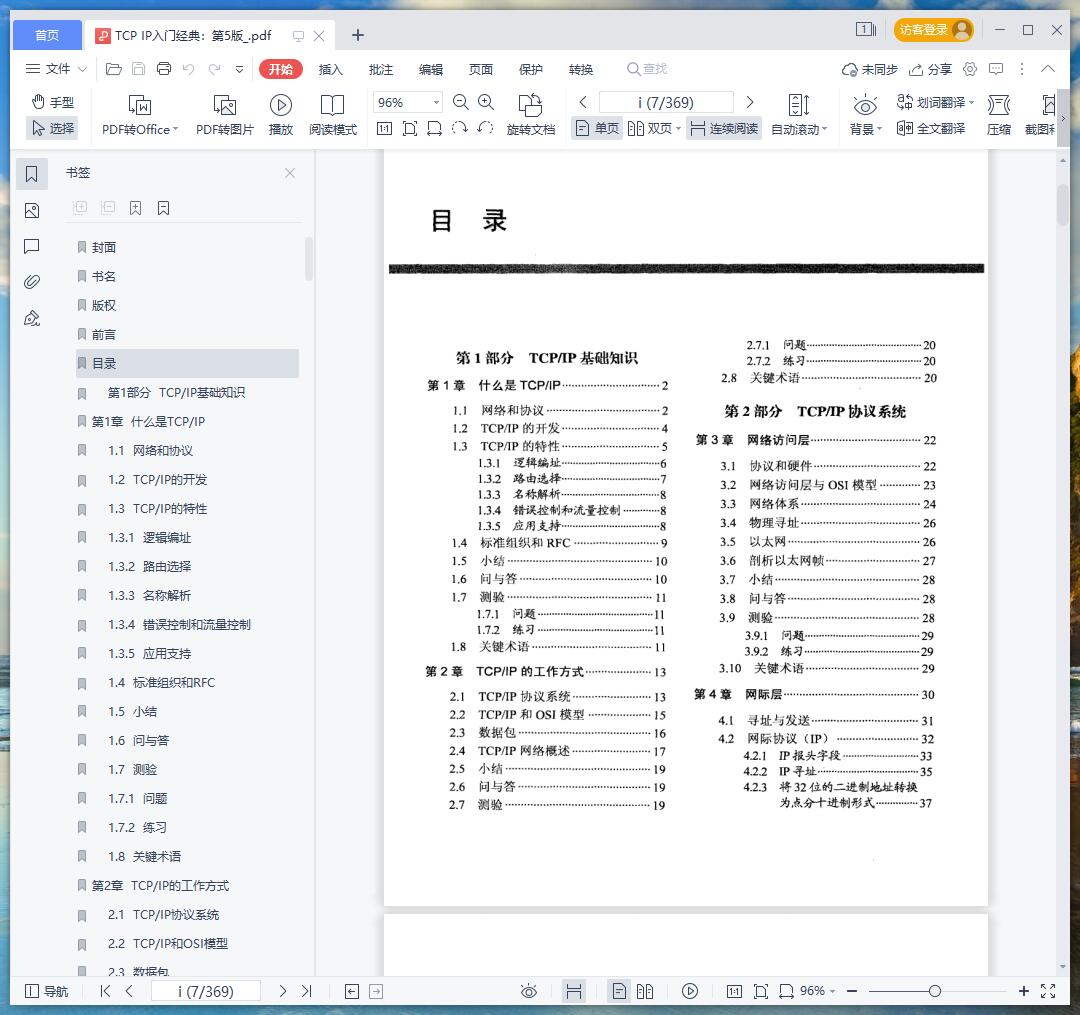Viewport: 1080px width, 1015px height.
Task: Toggle double page icon in status bar
Action: pos(645,991)
